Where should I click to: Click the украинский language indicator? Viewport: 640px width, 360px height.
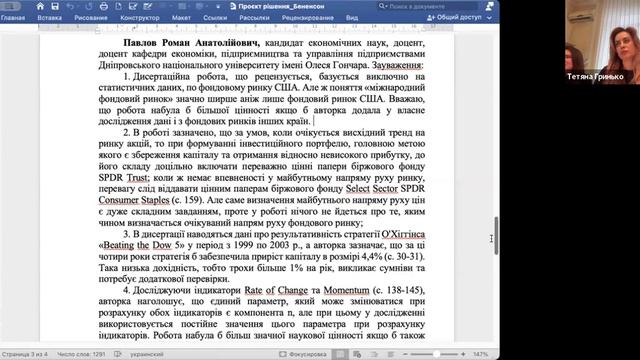[x=147, y=354]
